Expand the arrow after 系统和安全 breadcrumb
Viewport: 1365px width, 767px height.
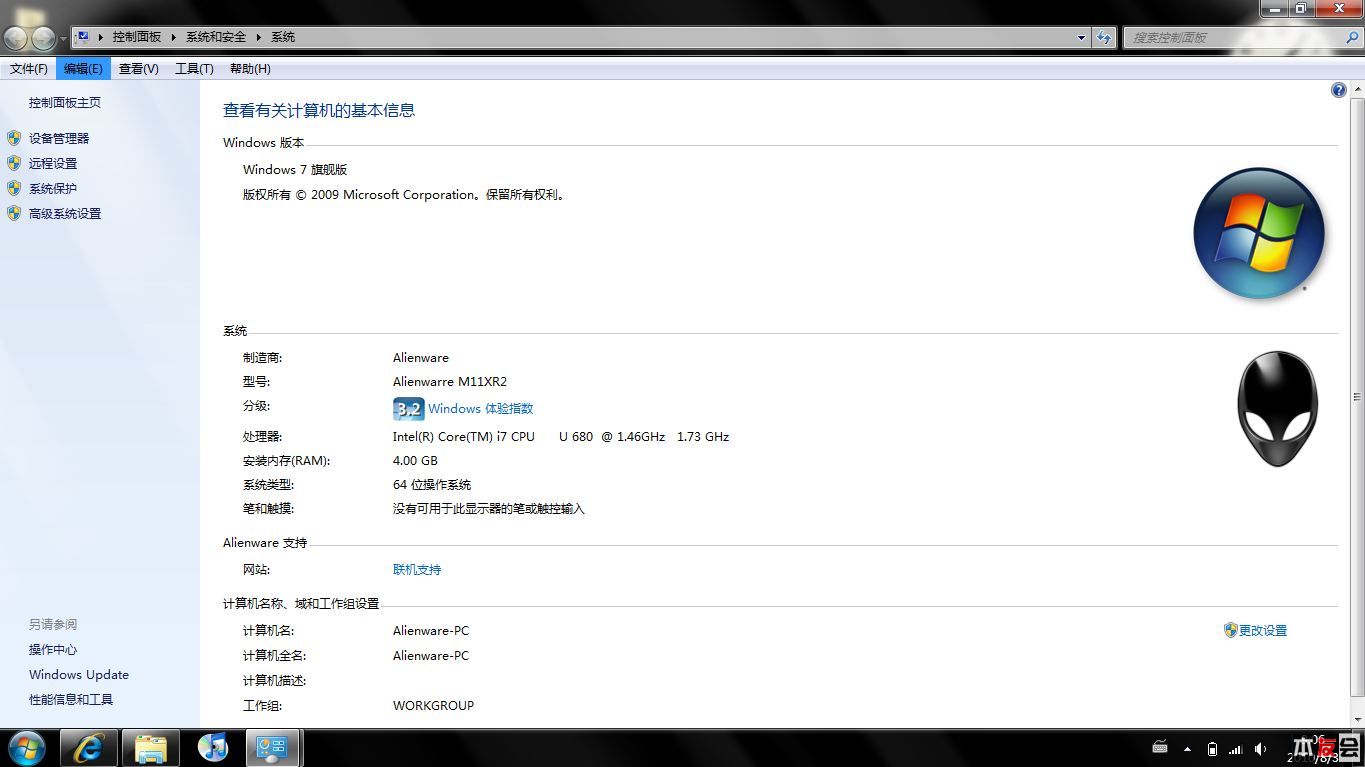(x=258, y=37)
